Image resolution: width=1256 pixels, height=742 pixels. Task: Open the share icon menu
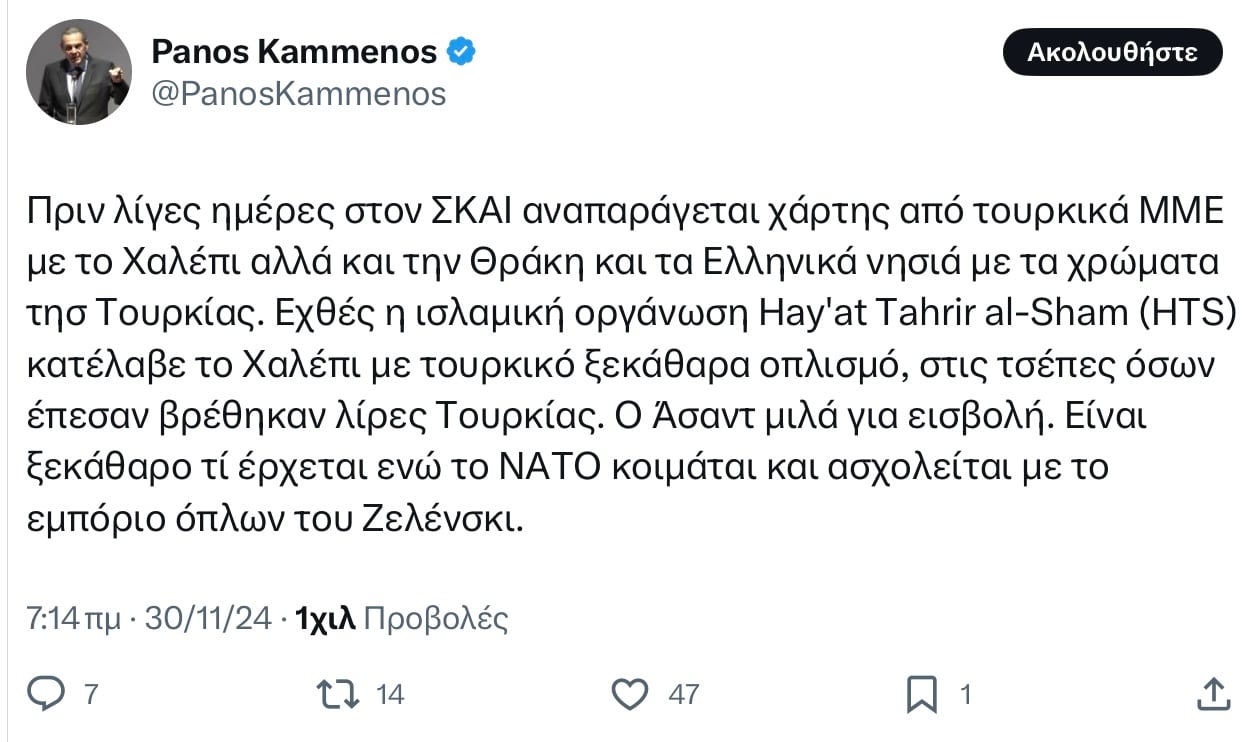[x=1212, y=692]
